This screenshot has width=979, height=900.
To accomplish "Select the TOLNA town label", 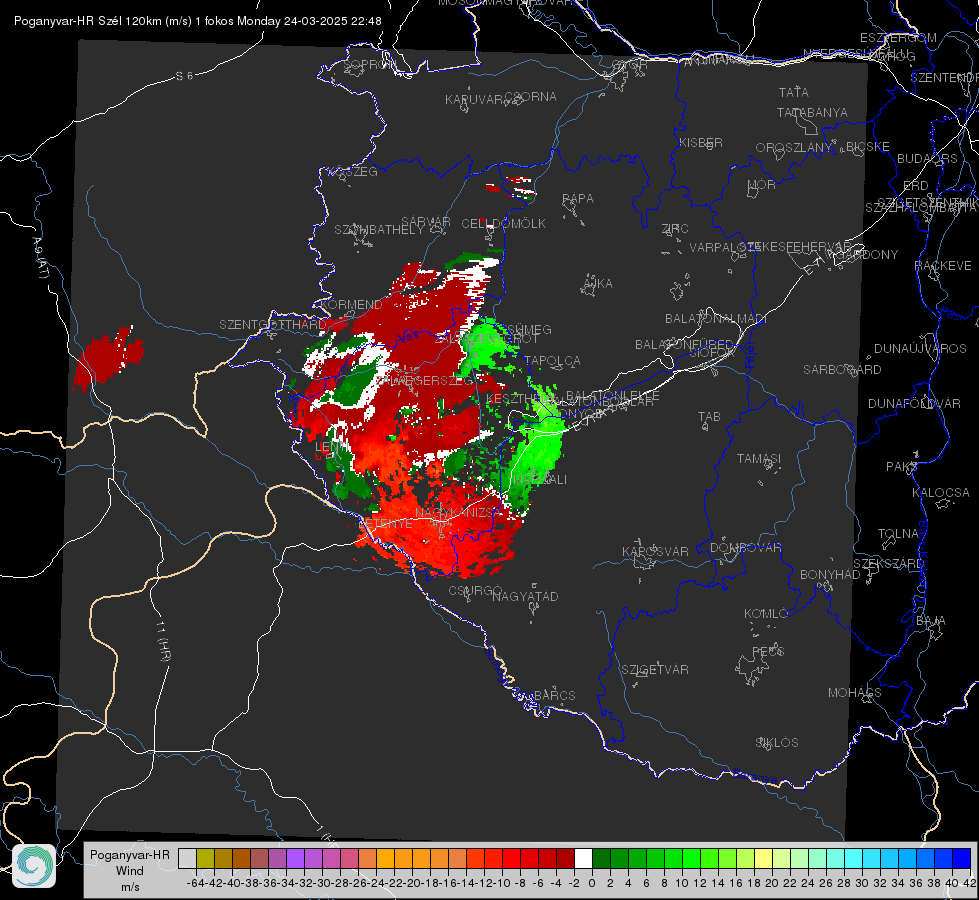I will 898,534.
